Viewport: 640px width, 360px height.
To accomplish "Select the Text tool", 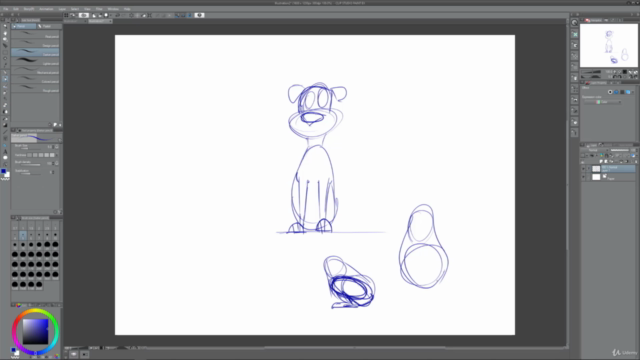I will (x=5, y=152).
